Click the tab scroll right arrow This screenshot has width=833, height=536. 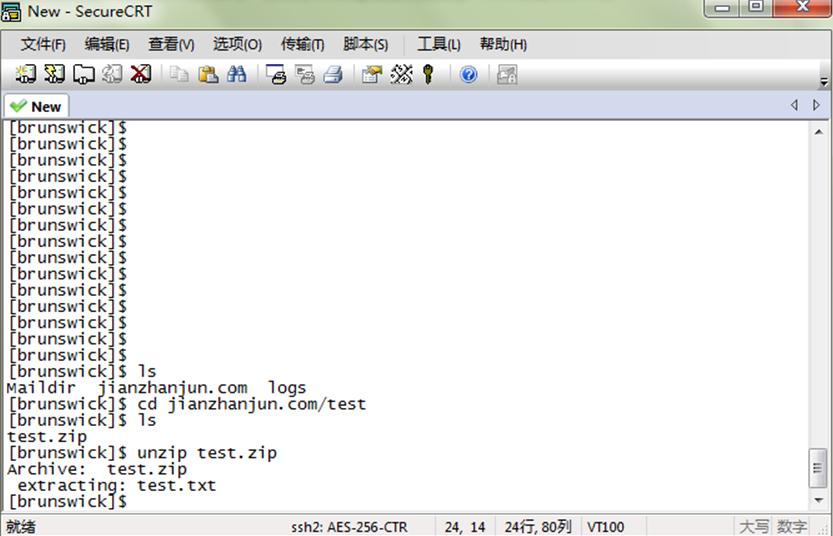tap(817, 105)
